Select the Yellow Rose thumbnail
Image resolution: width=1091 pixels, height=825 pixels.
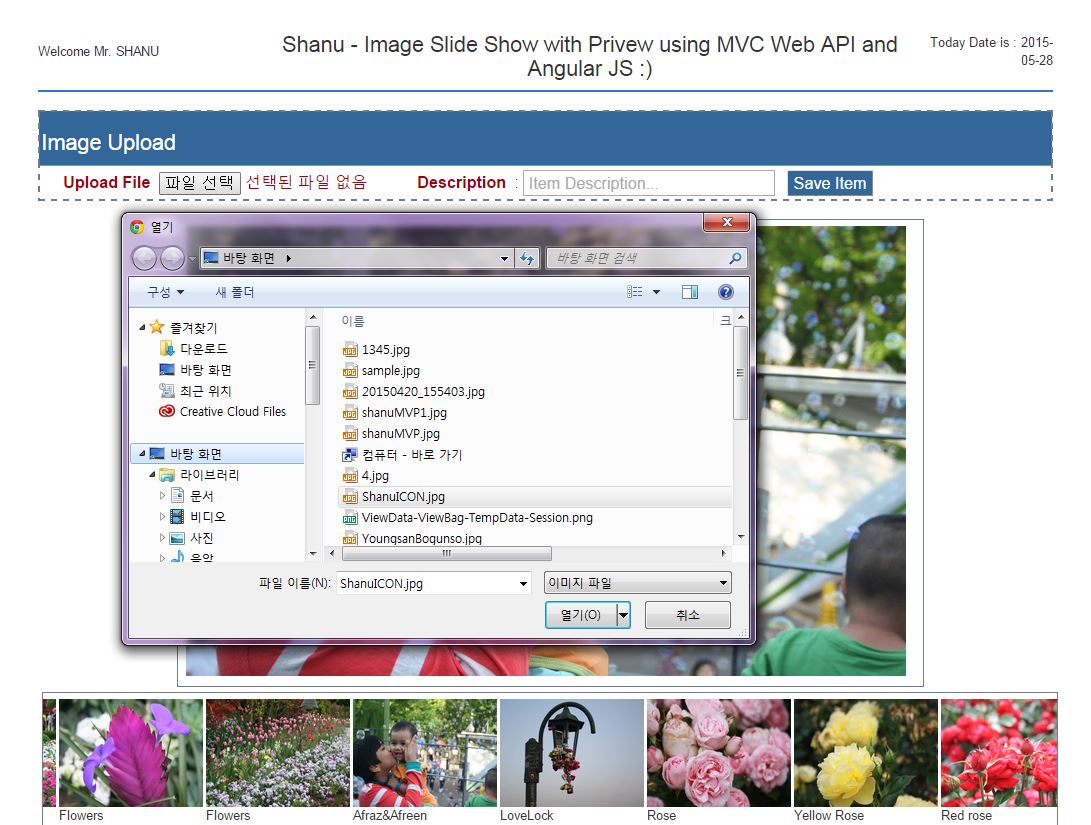pyautogui.click(x=866, y=753)
